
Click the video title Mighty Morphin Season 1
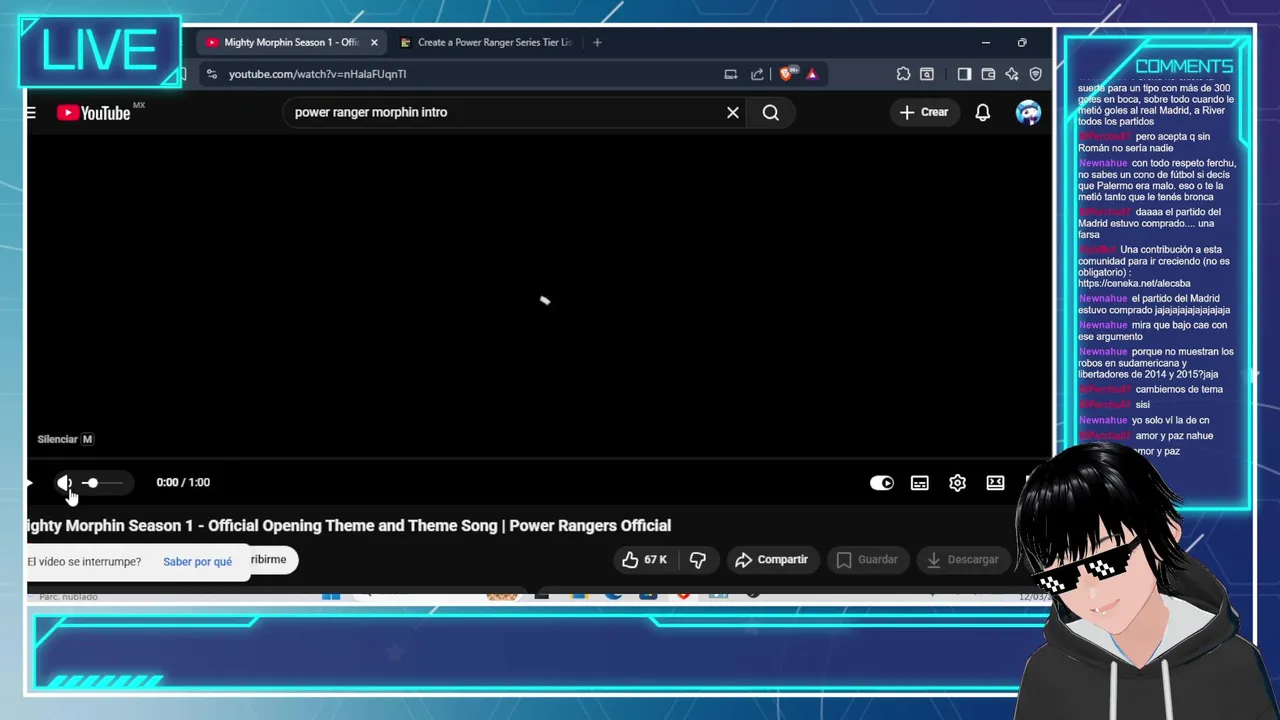[349, 526]
